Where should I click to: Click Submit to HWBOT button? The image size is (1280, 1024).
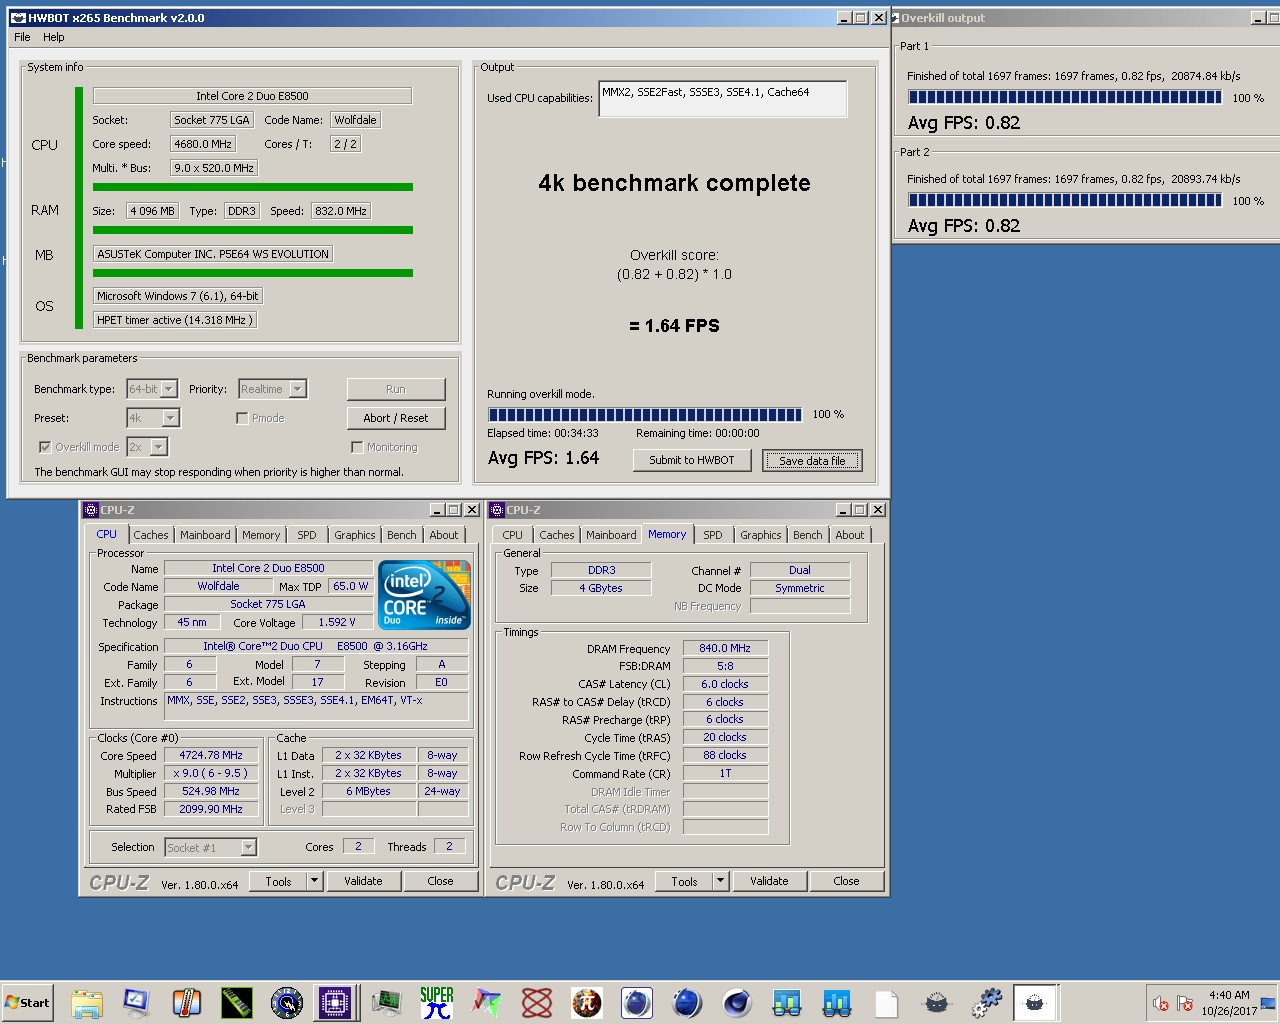click(692, 460)
